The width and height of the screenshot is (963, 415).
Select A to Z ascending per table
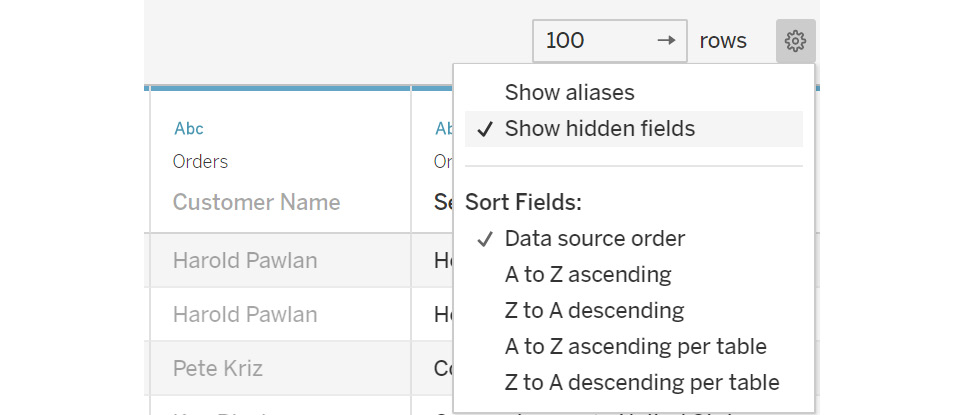click(x=634, y=347)
